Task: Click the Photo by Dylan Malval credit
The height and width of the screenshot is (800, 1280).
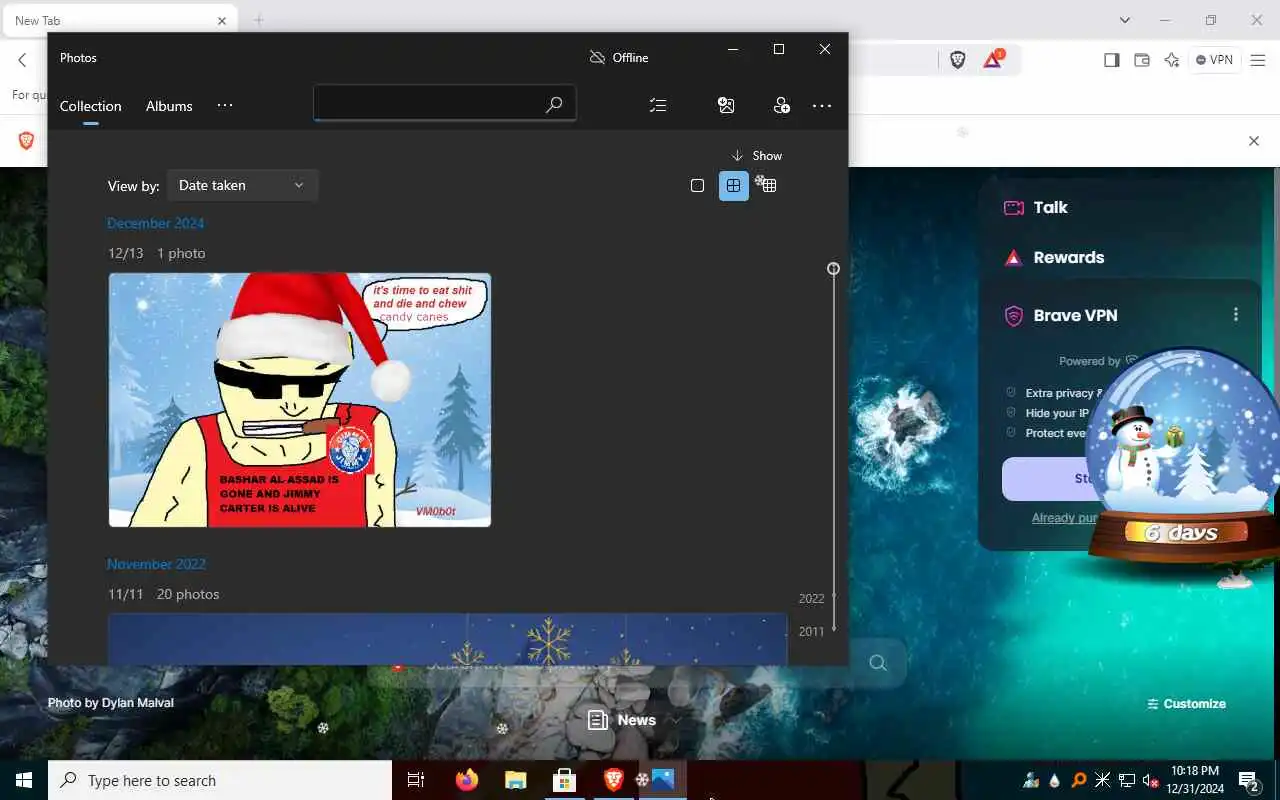Action: [111, 703]
